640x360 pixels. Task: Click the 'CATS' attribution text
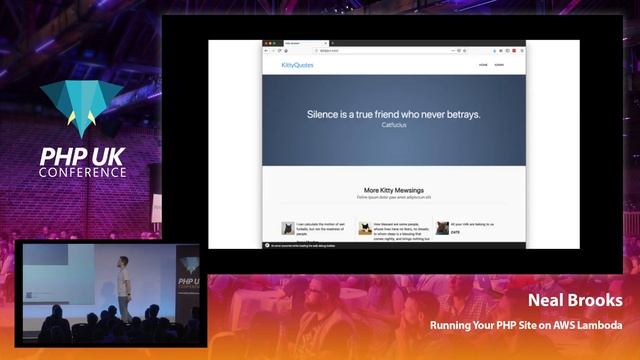coord(455,232)
